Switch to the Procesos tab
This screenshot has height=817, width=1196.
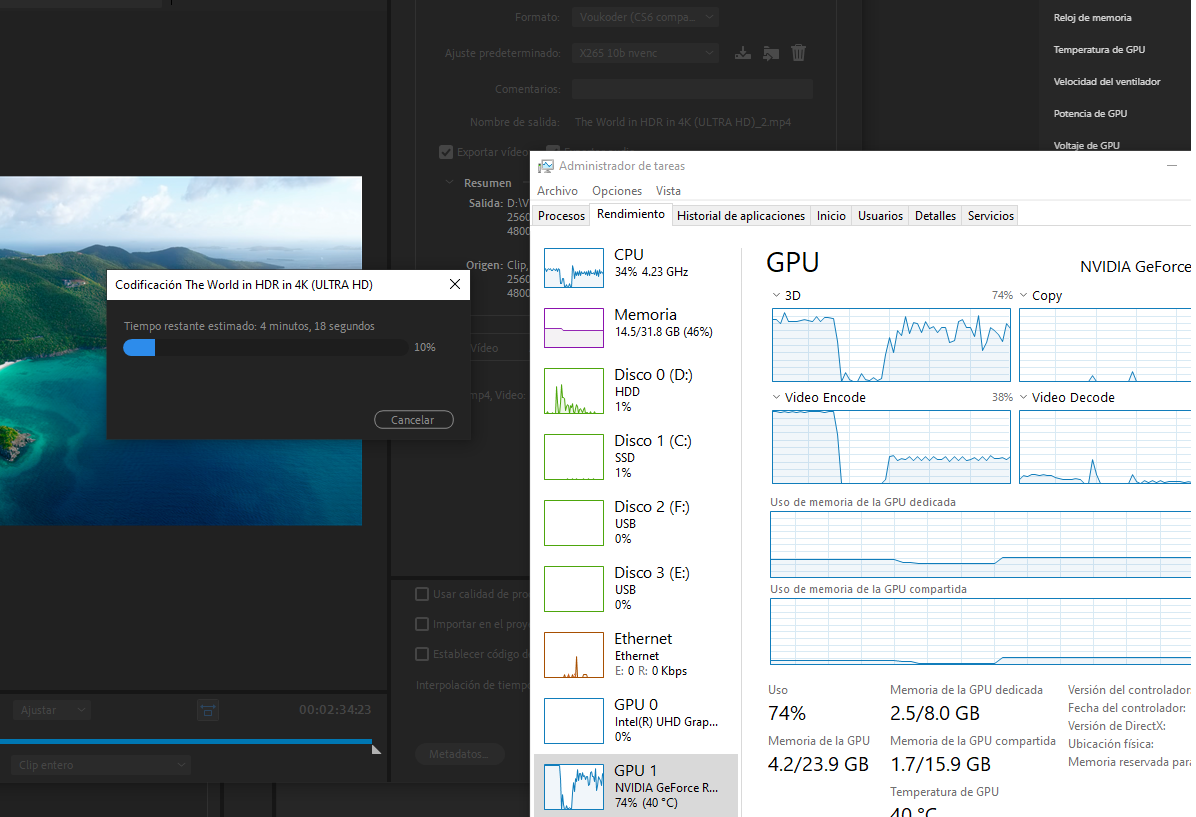(x=561, y=215)
